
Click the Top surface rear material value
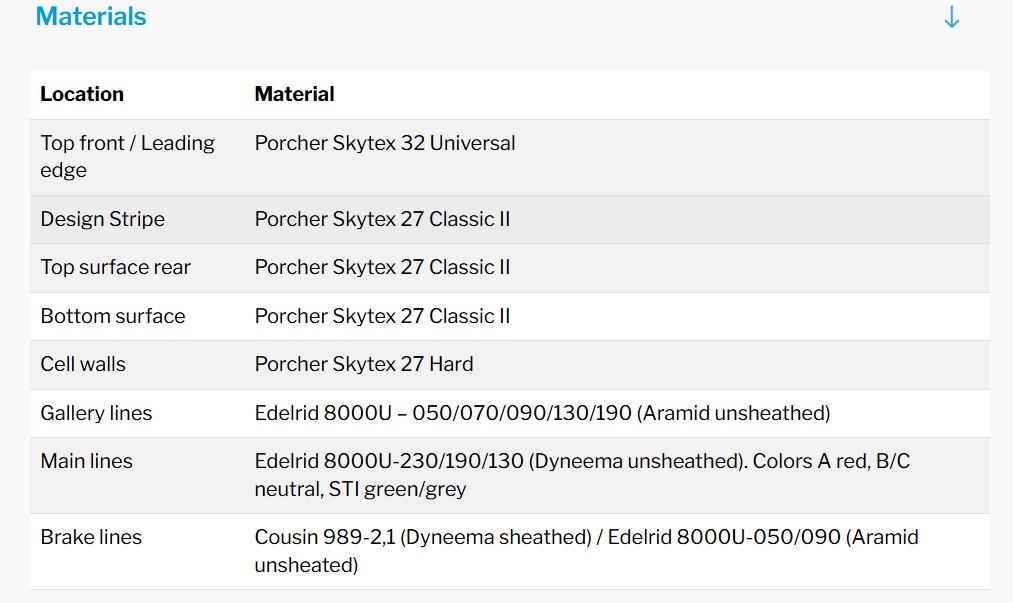pos(382,267)
